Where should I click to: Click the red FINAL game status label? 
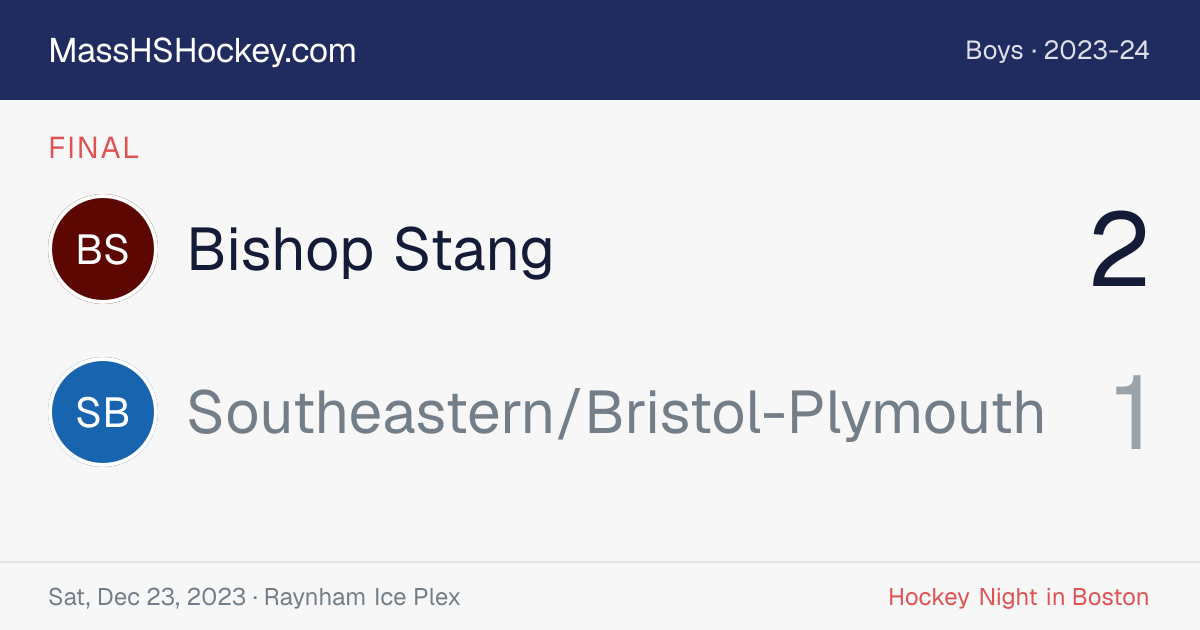(94, 148)
